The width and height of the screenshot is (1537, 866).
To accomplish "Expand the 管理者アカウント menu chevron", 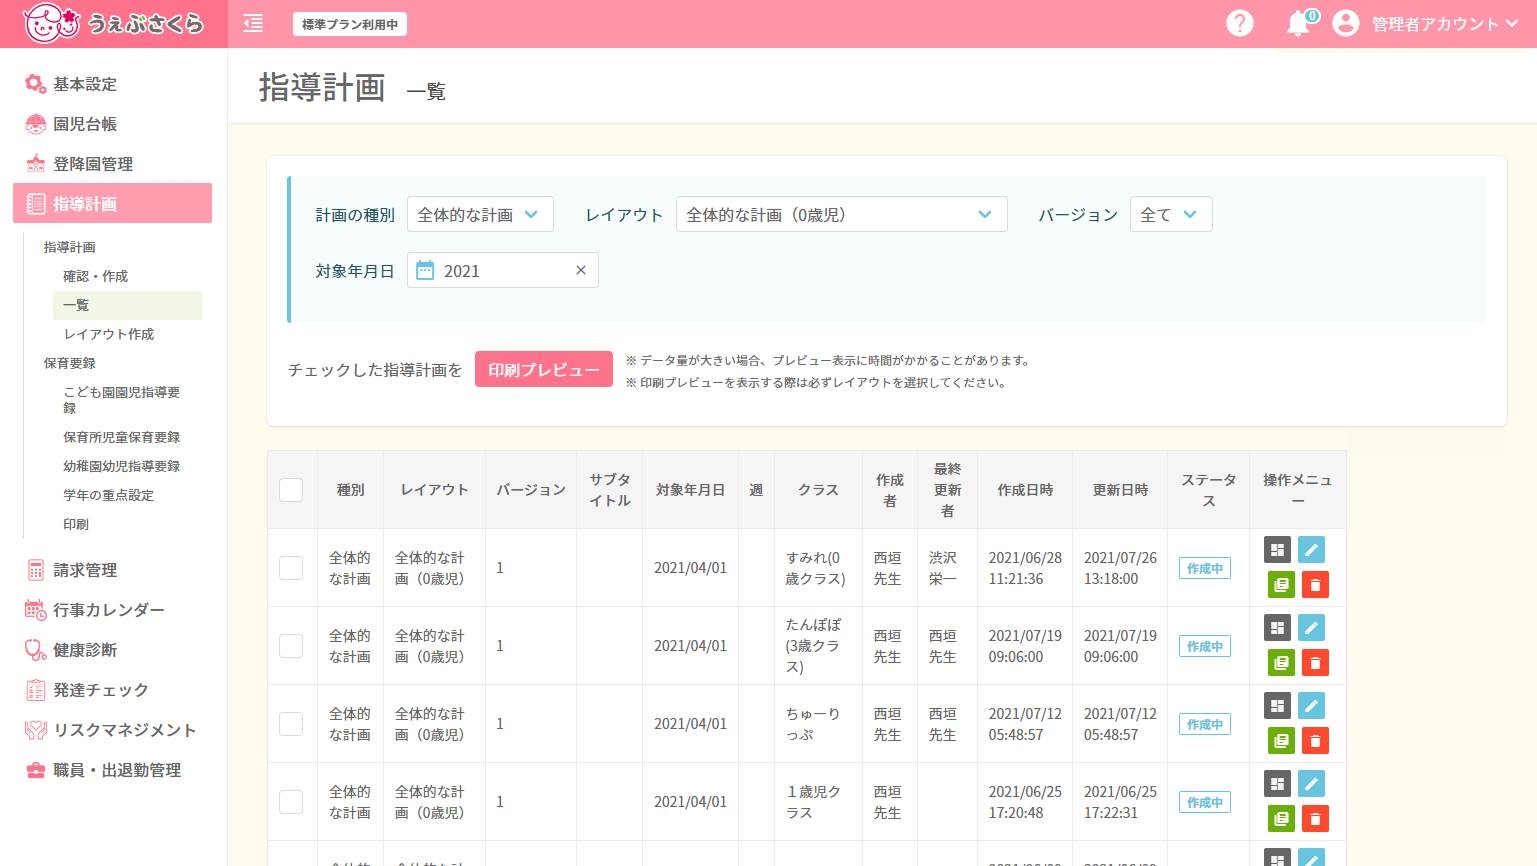I will pyautogui.click(x=1511, y=23).
